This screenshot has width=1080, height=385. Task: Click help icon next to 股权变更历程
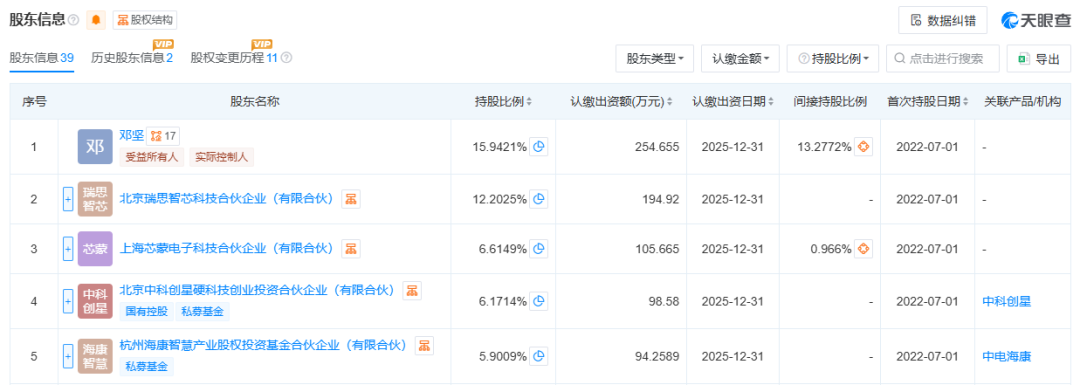(287, 59)
